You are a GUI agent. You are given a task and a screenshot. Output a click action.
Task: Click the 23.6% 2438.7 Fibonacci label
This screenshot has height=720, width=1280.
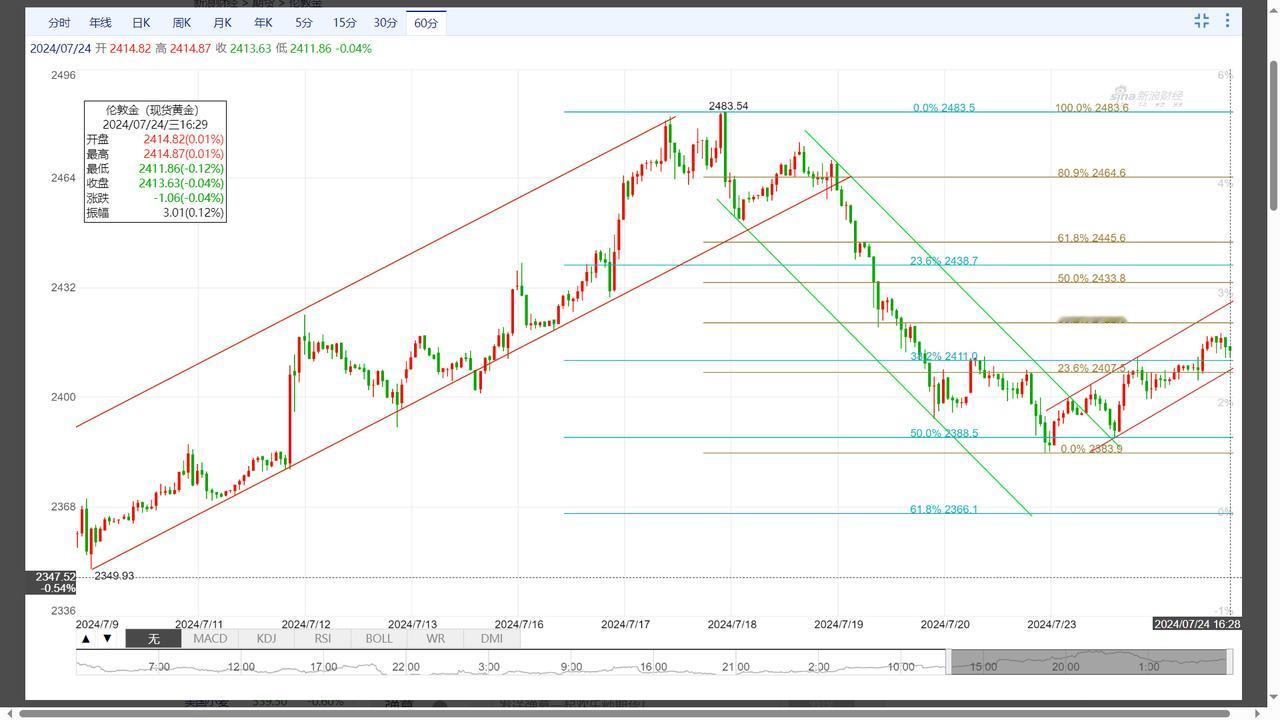click(944, 261)
